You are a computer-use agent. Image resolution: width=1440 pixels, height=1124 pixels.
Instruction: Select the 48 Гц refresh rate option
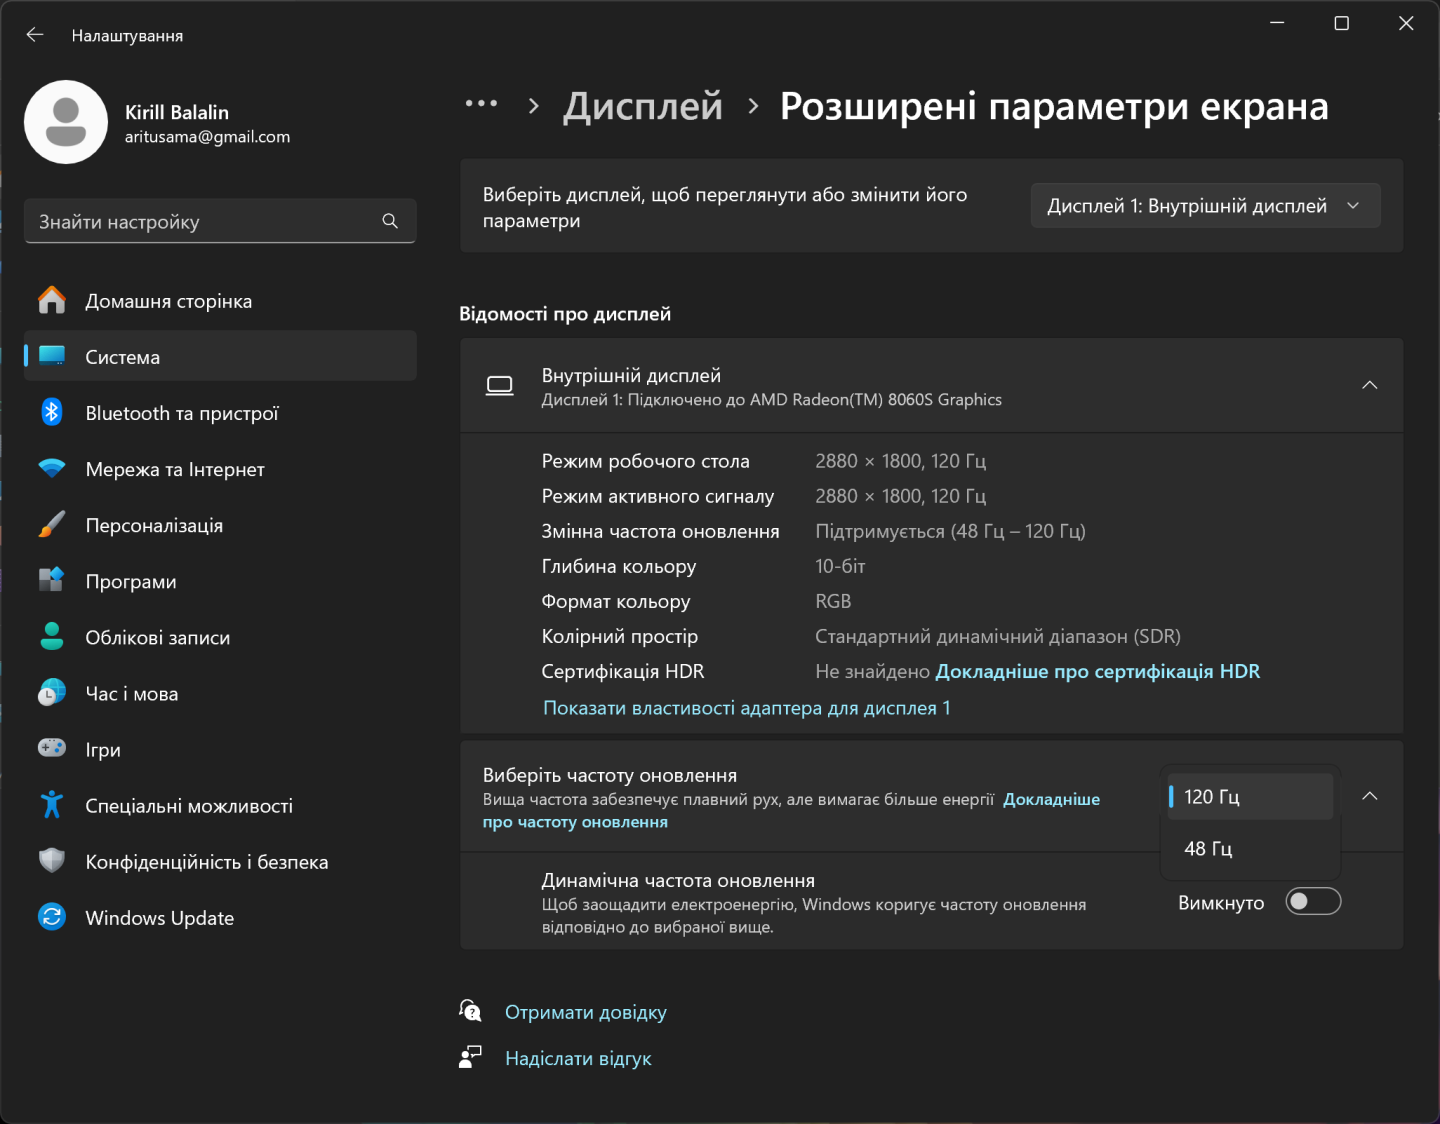click(1208, 849)
